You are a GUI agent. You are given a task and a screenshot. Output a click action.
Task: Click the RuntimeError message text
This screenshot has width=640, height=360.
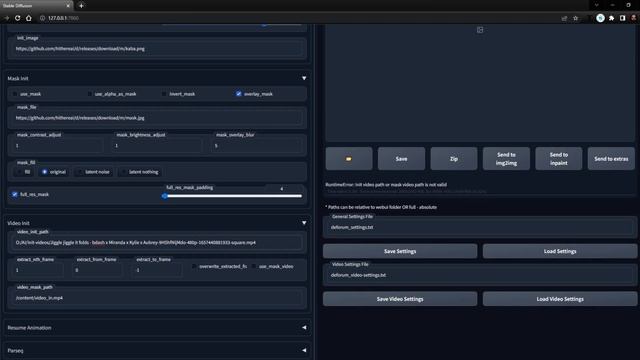point(386,184)
